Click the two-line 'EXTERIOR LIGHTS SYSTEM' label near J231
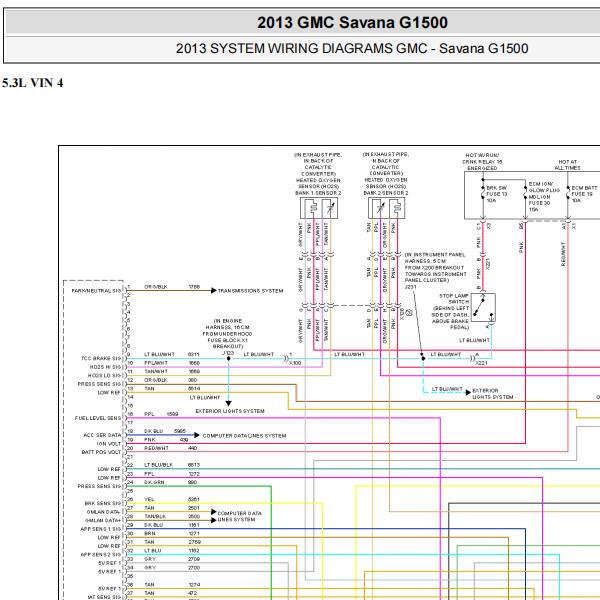Viewport: 600px width, 600px height. 492,394
